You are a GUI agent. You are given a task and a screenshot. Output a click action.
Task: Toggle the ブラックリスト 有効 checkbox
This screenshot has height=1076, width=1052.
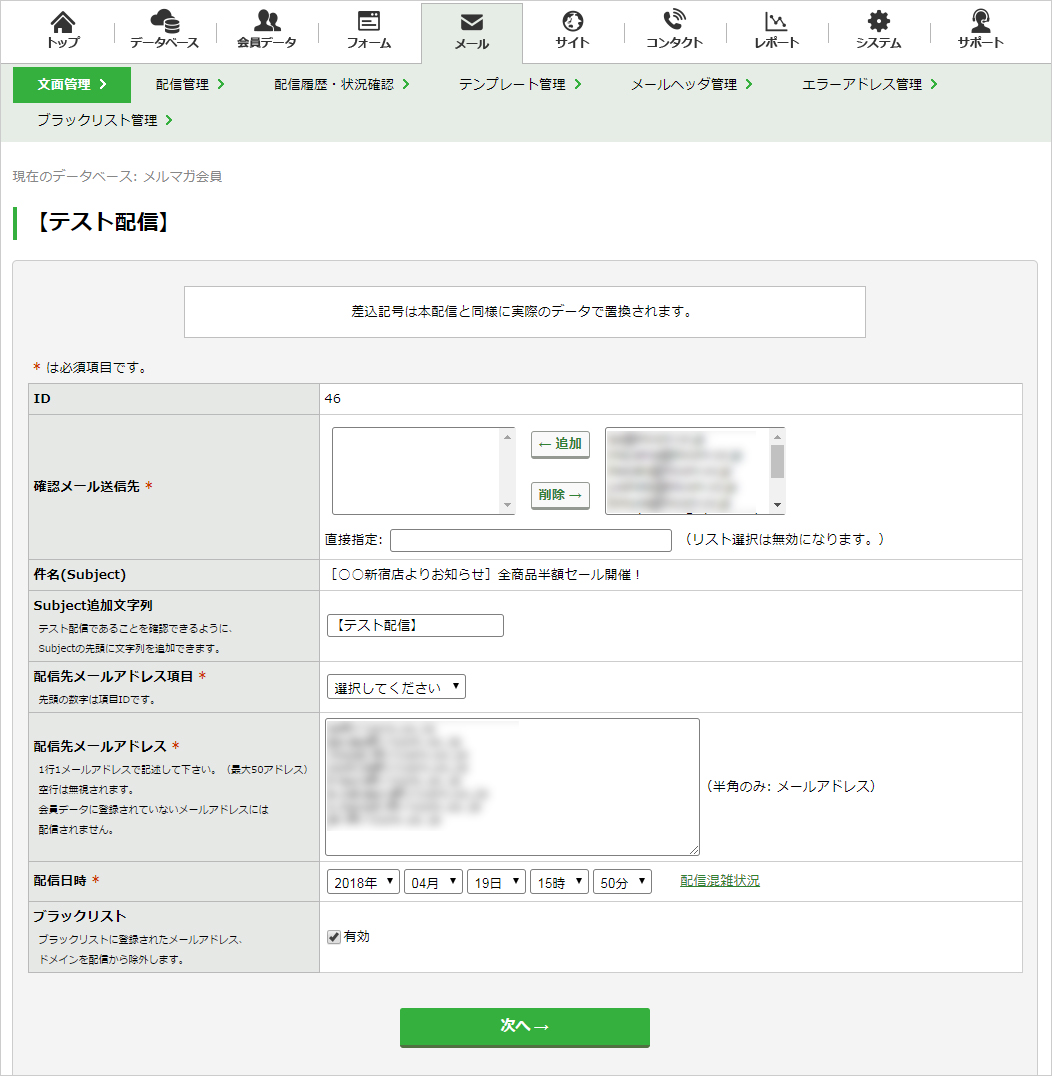[x=334, y=937]
